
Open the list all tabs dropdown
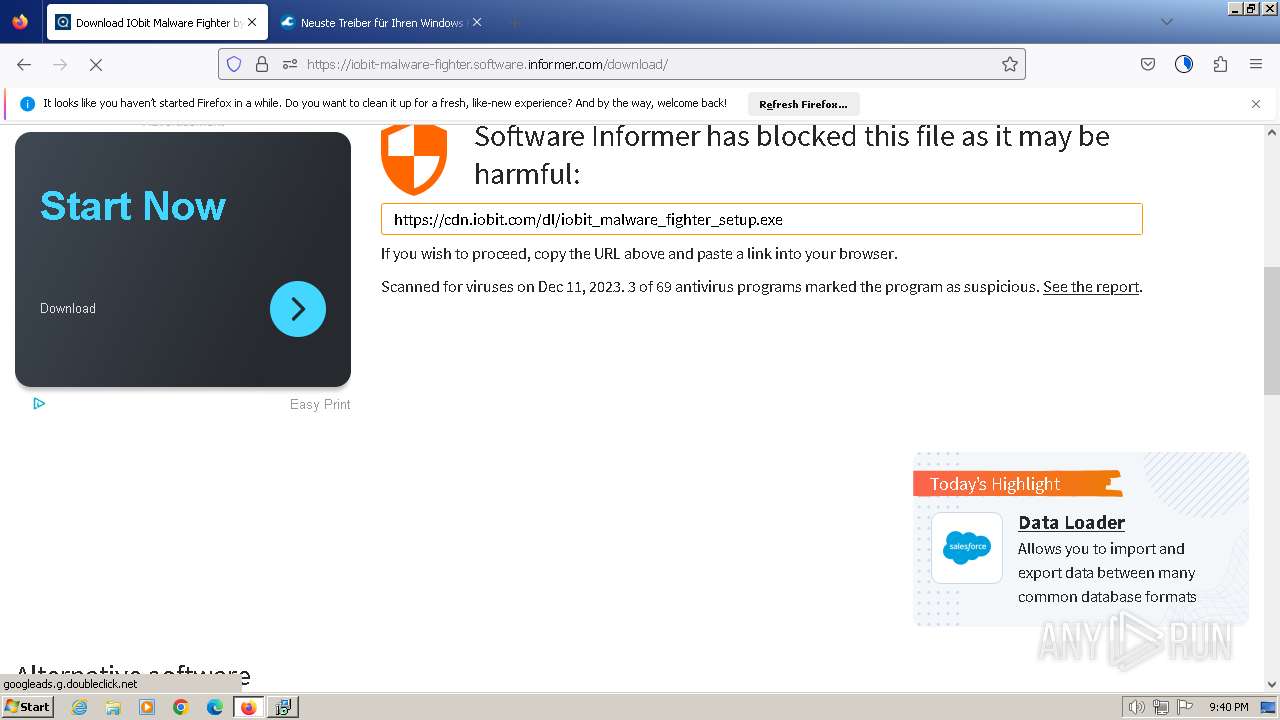click(1166, 22)
